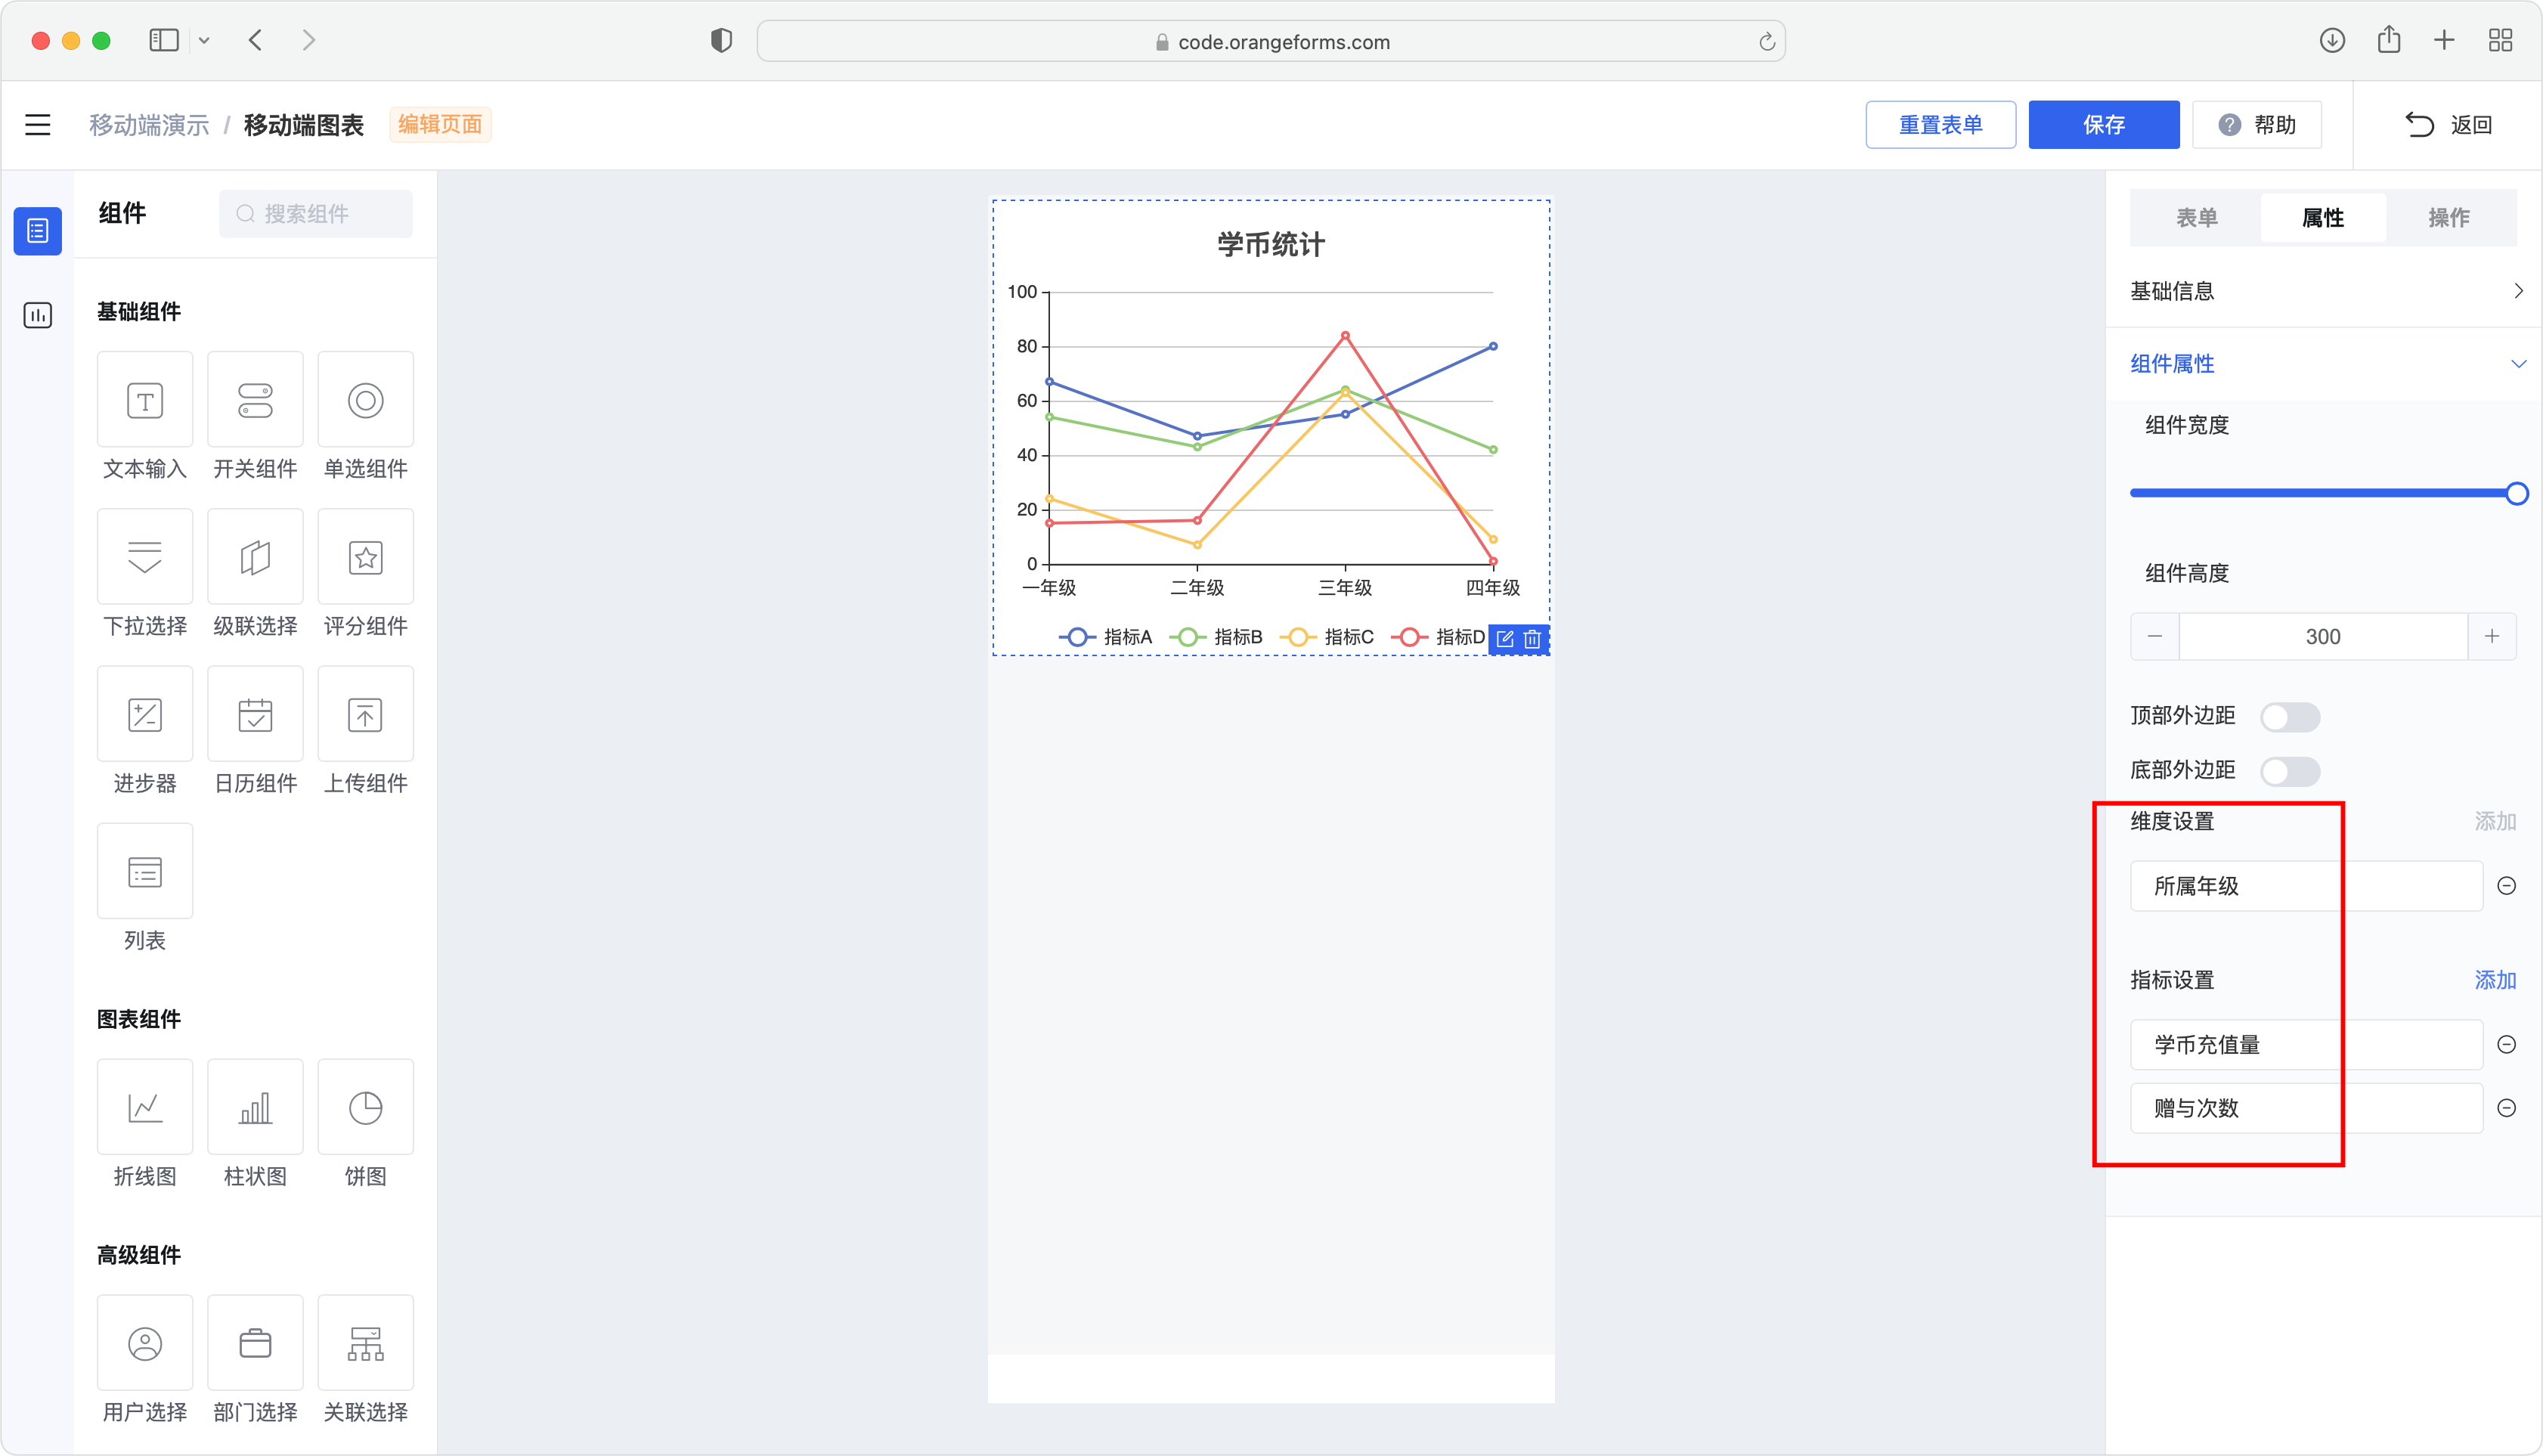Collapse the 组件属性 section
The height and width of the screenshot is (1456, 2543).
(2324, 364)
